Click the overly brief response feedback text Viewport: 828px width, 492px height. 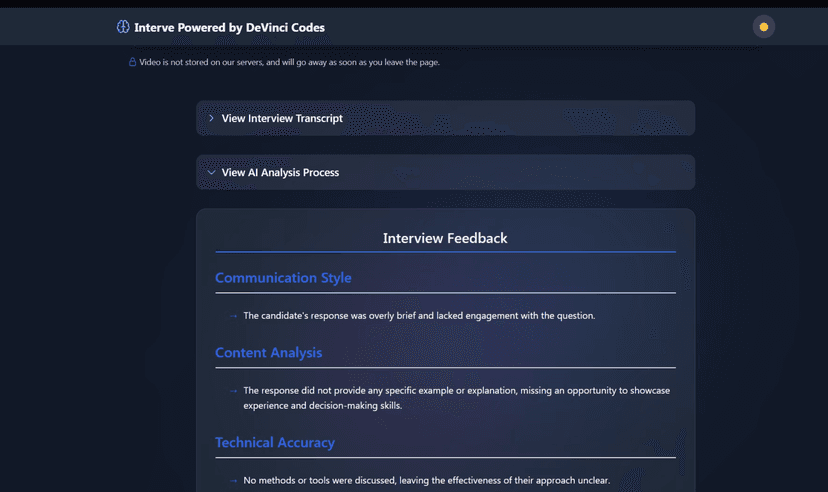pos(419,316)
